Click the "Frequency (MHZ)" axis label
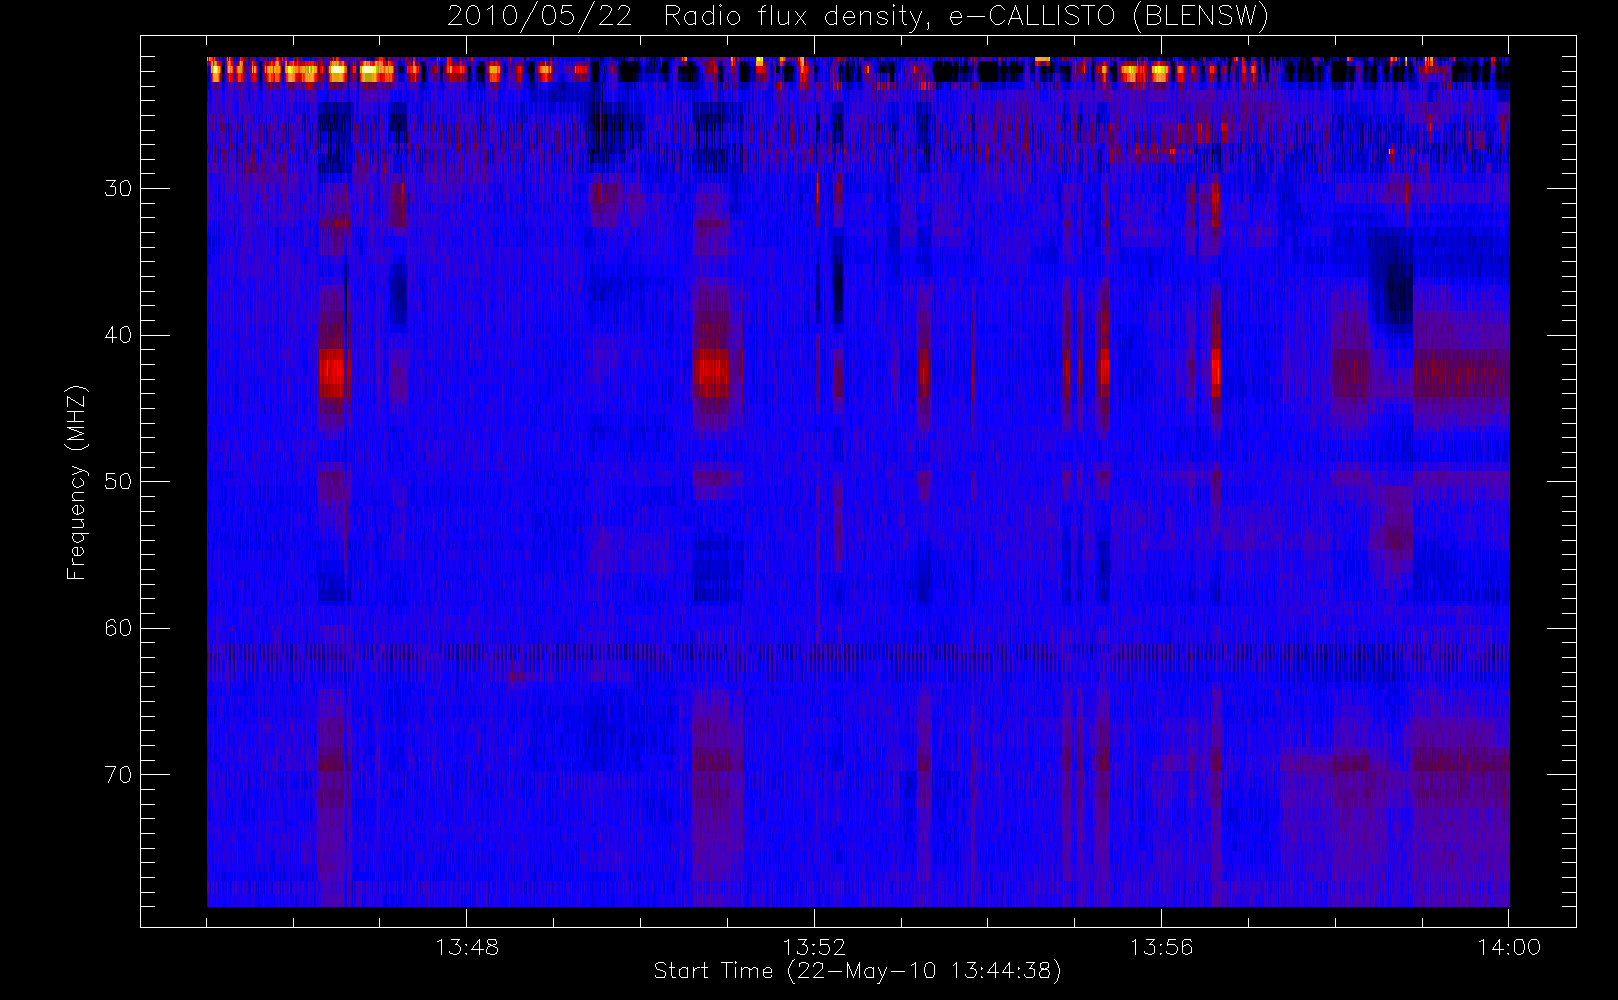This screenshot has width=1618, height=1000. (77, 482)
